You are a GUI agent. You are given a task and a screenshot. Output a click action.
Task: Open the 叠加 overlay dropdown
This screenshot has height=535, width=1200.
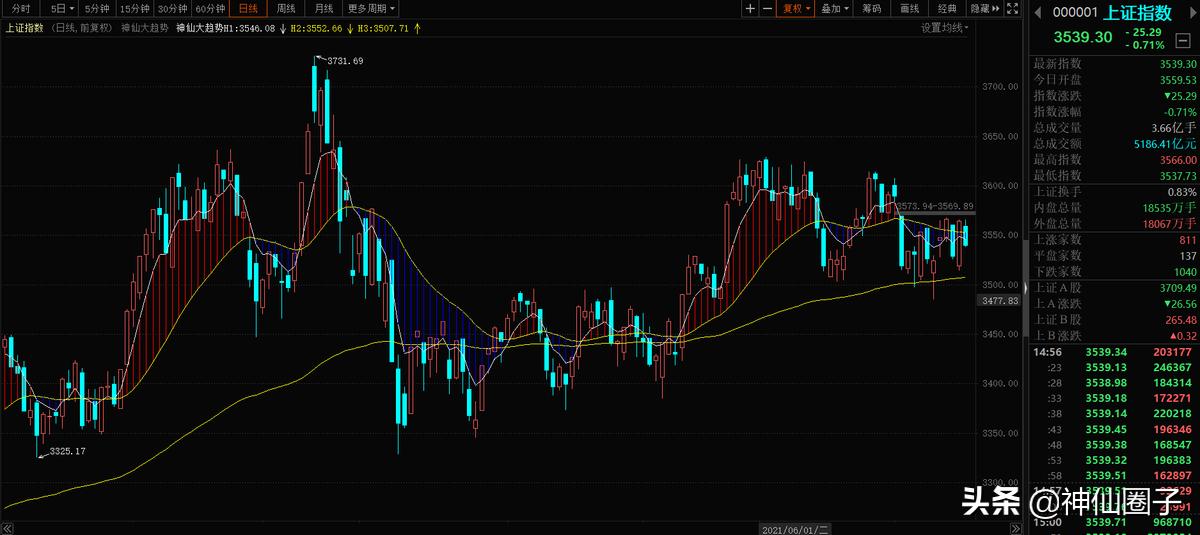(835, 8)
